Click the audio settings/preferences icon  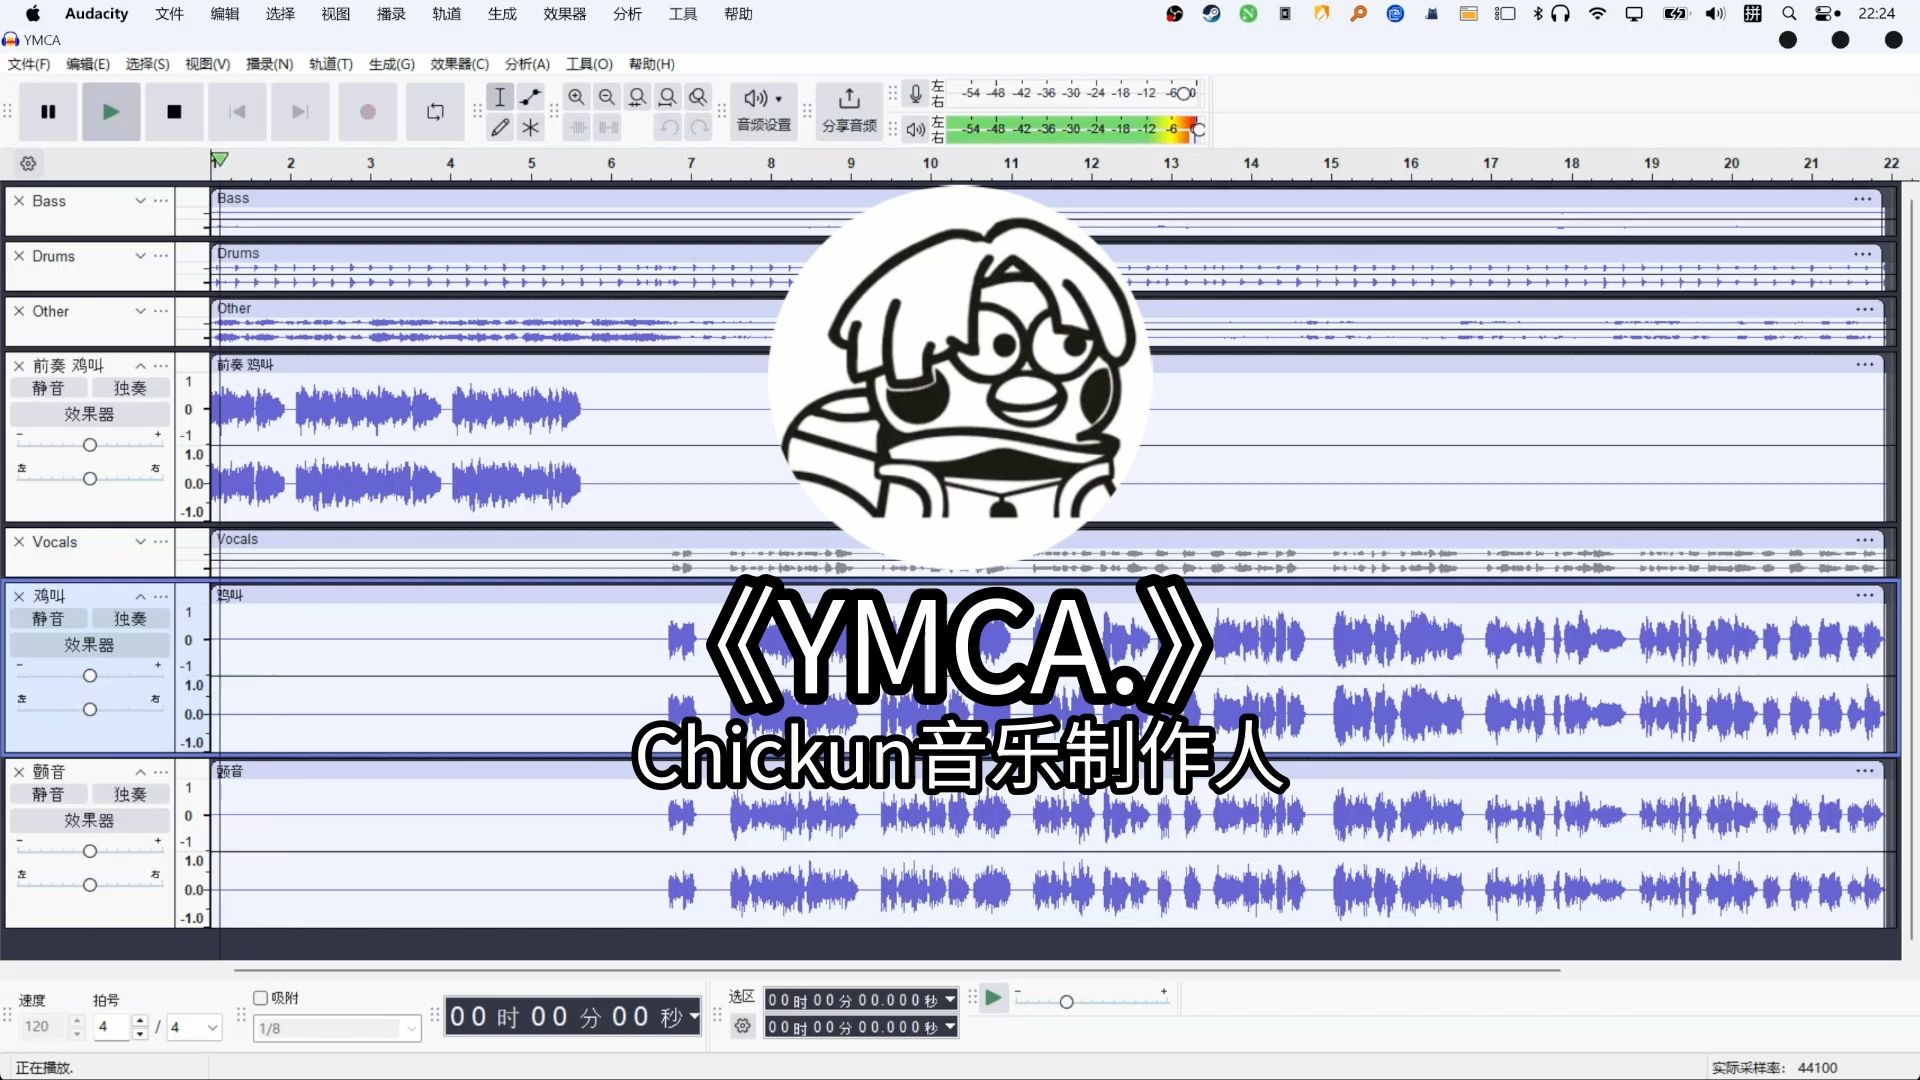(x=762, y=111)
